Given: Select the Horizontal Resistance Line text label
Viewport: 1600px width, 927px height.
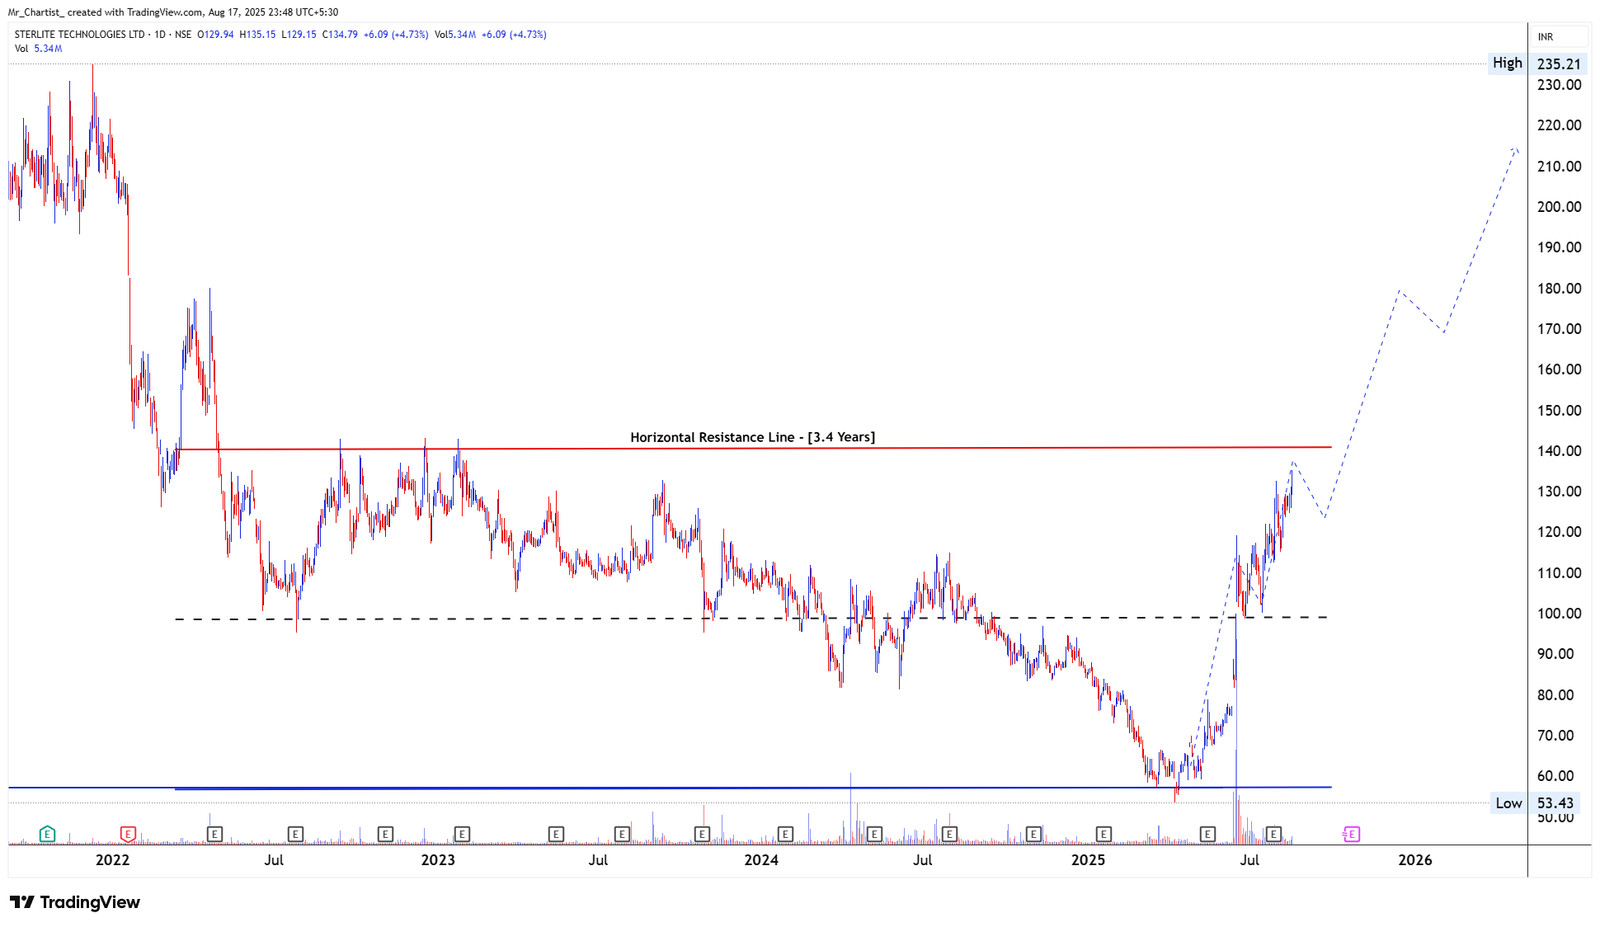Looking at the screenshot, I should pos(752,437).
